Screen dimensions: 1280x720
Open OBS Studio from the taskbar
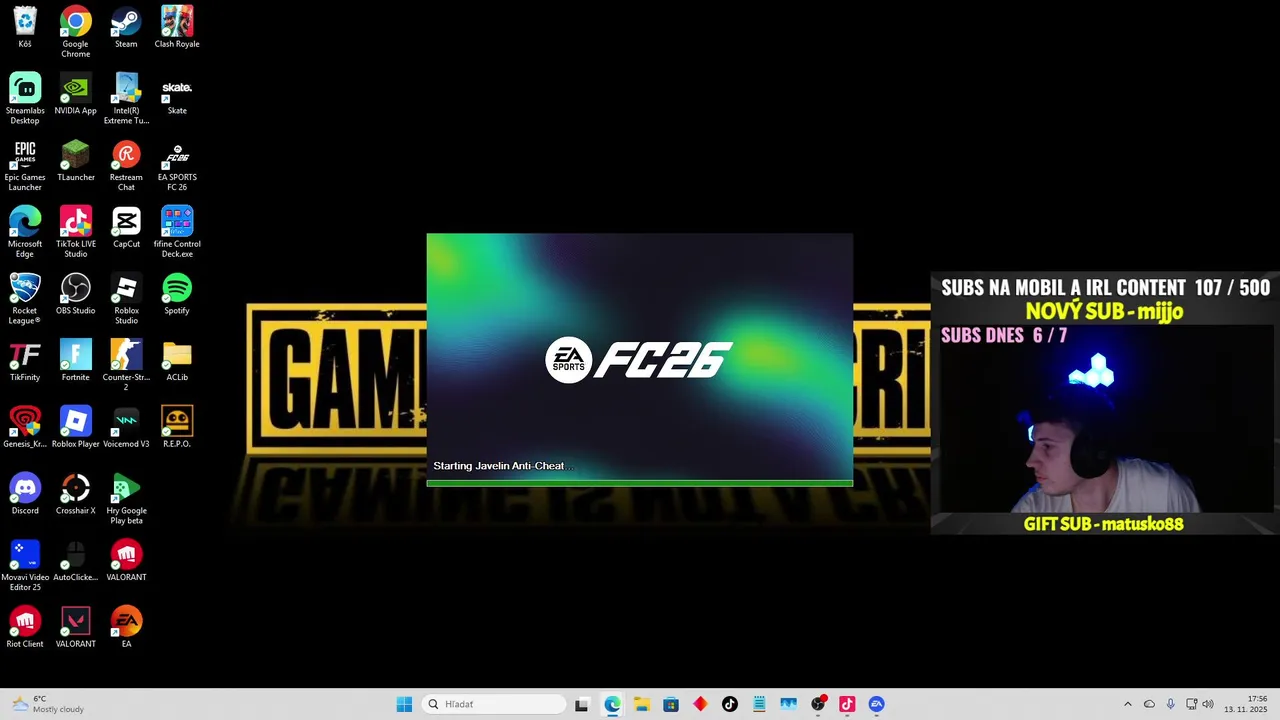coord(818,704)
